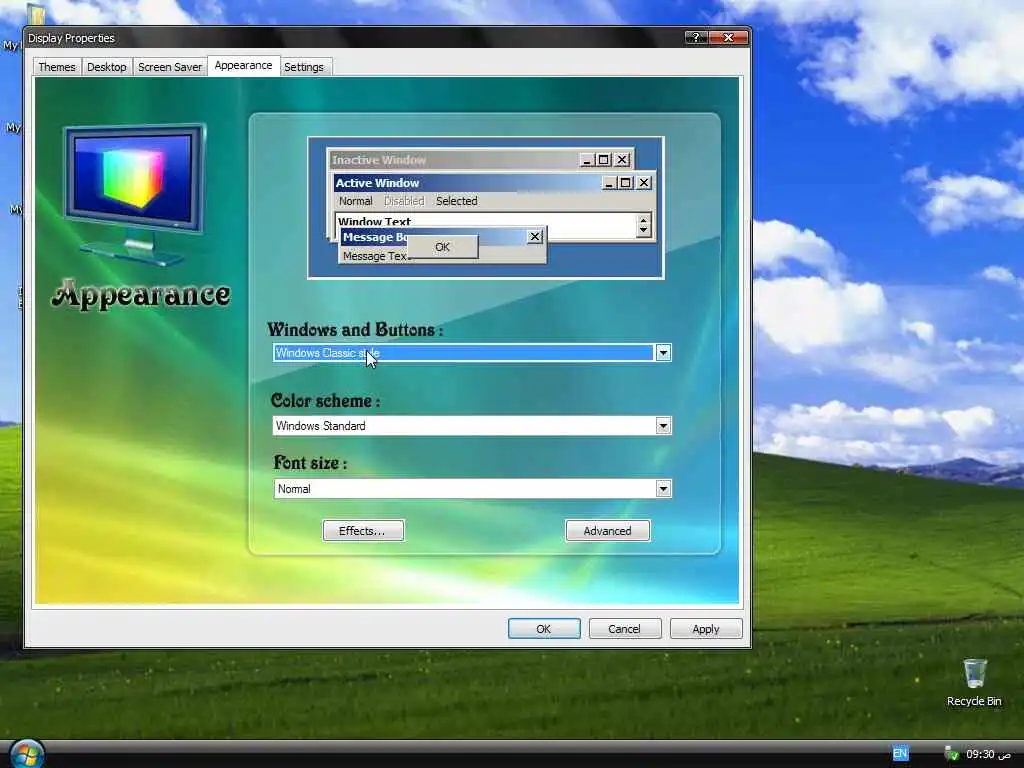Open the Recycle Bin desktop icon
Screen dimensions: 1024x768
coord(974,683)
